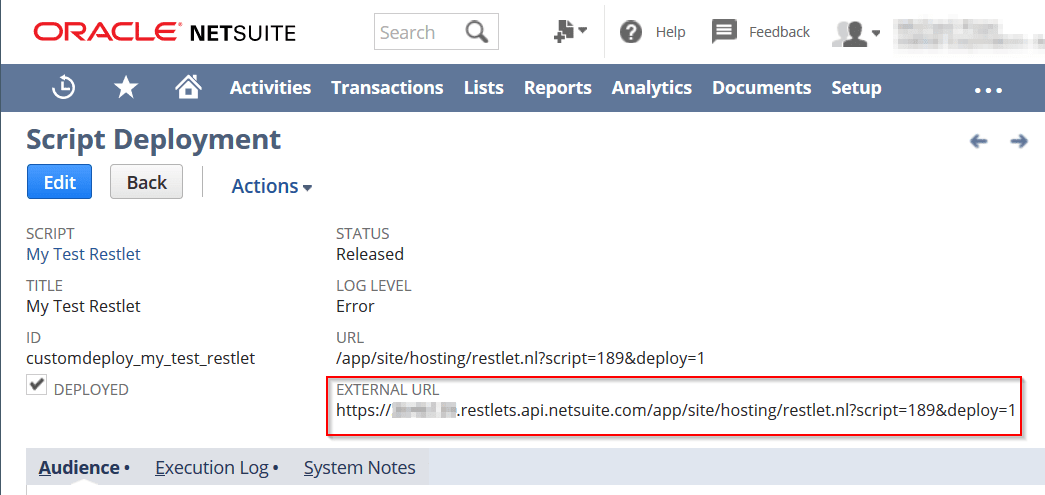This screenshot has height=495, width=1045.
Task: Click the Feedback link text
Action: tap(779, 31)
